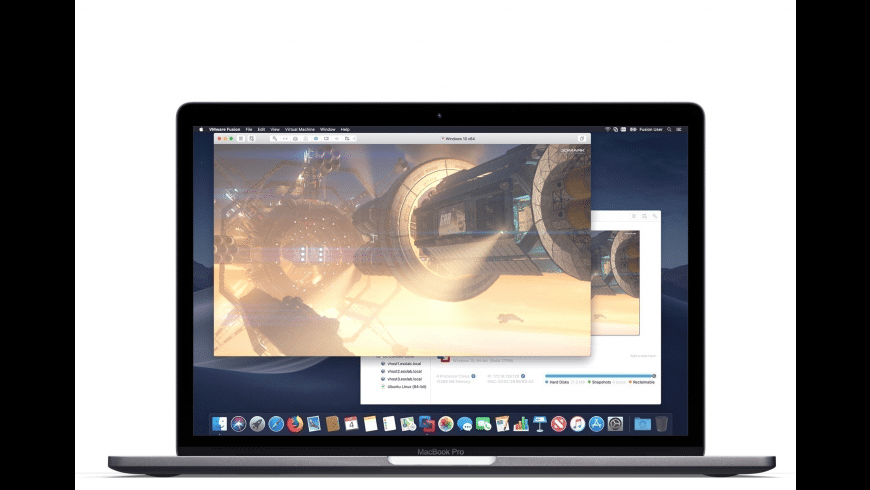This screenshot has height=490, width=870.
Task: Click the suspend/pause button in VM toolbar
Action: point(241,138)
